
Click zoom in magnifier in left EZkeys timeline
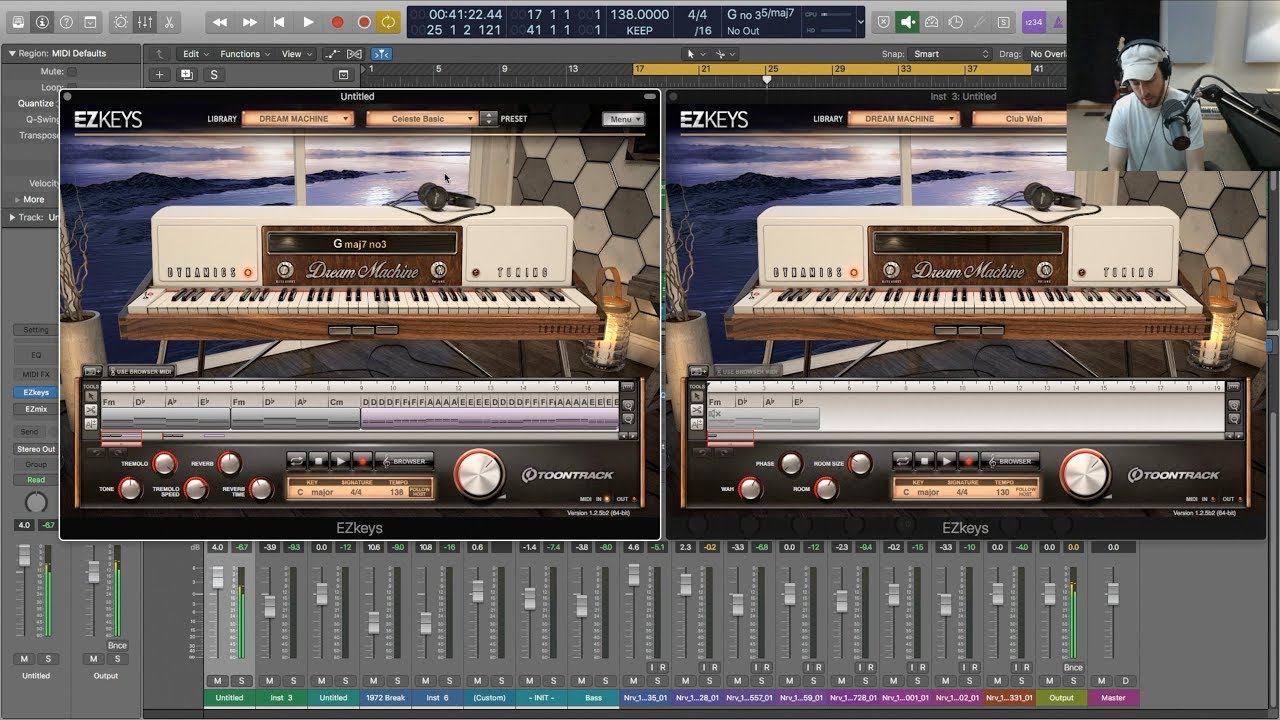click(x=628, y=406)
